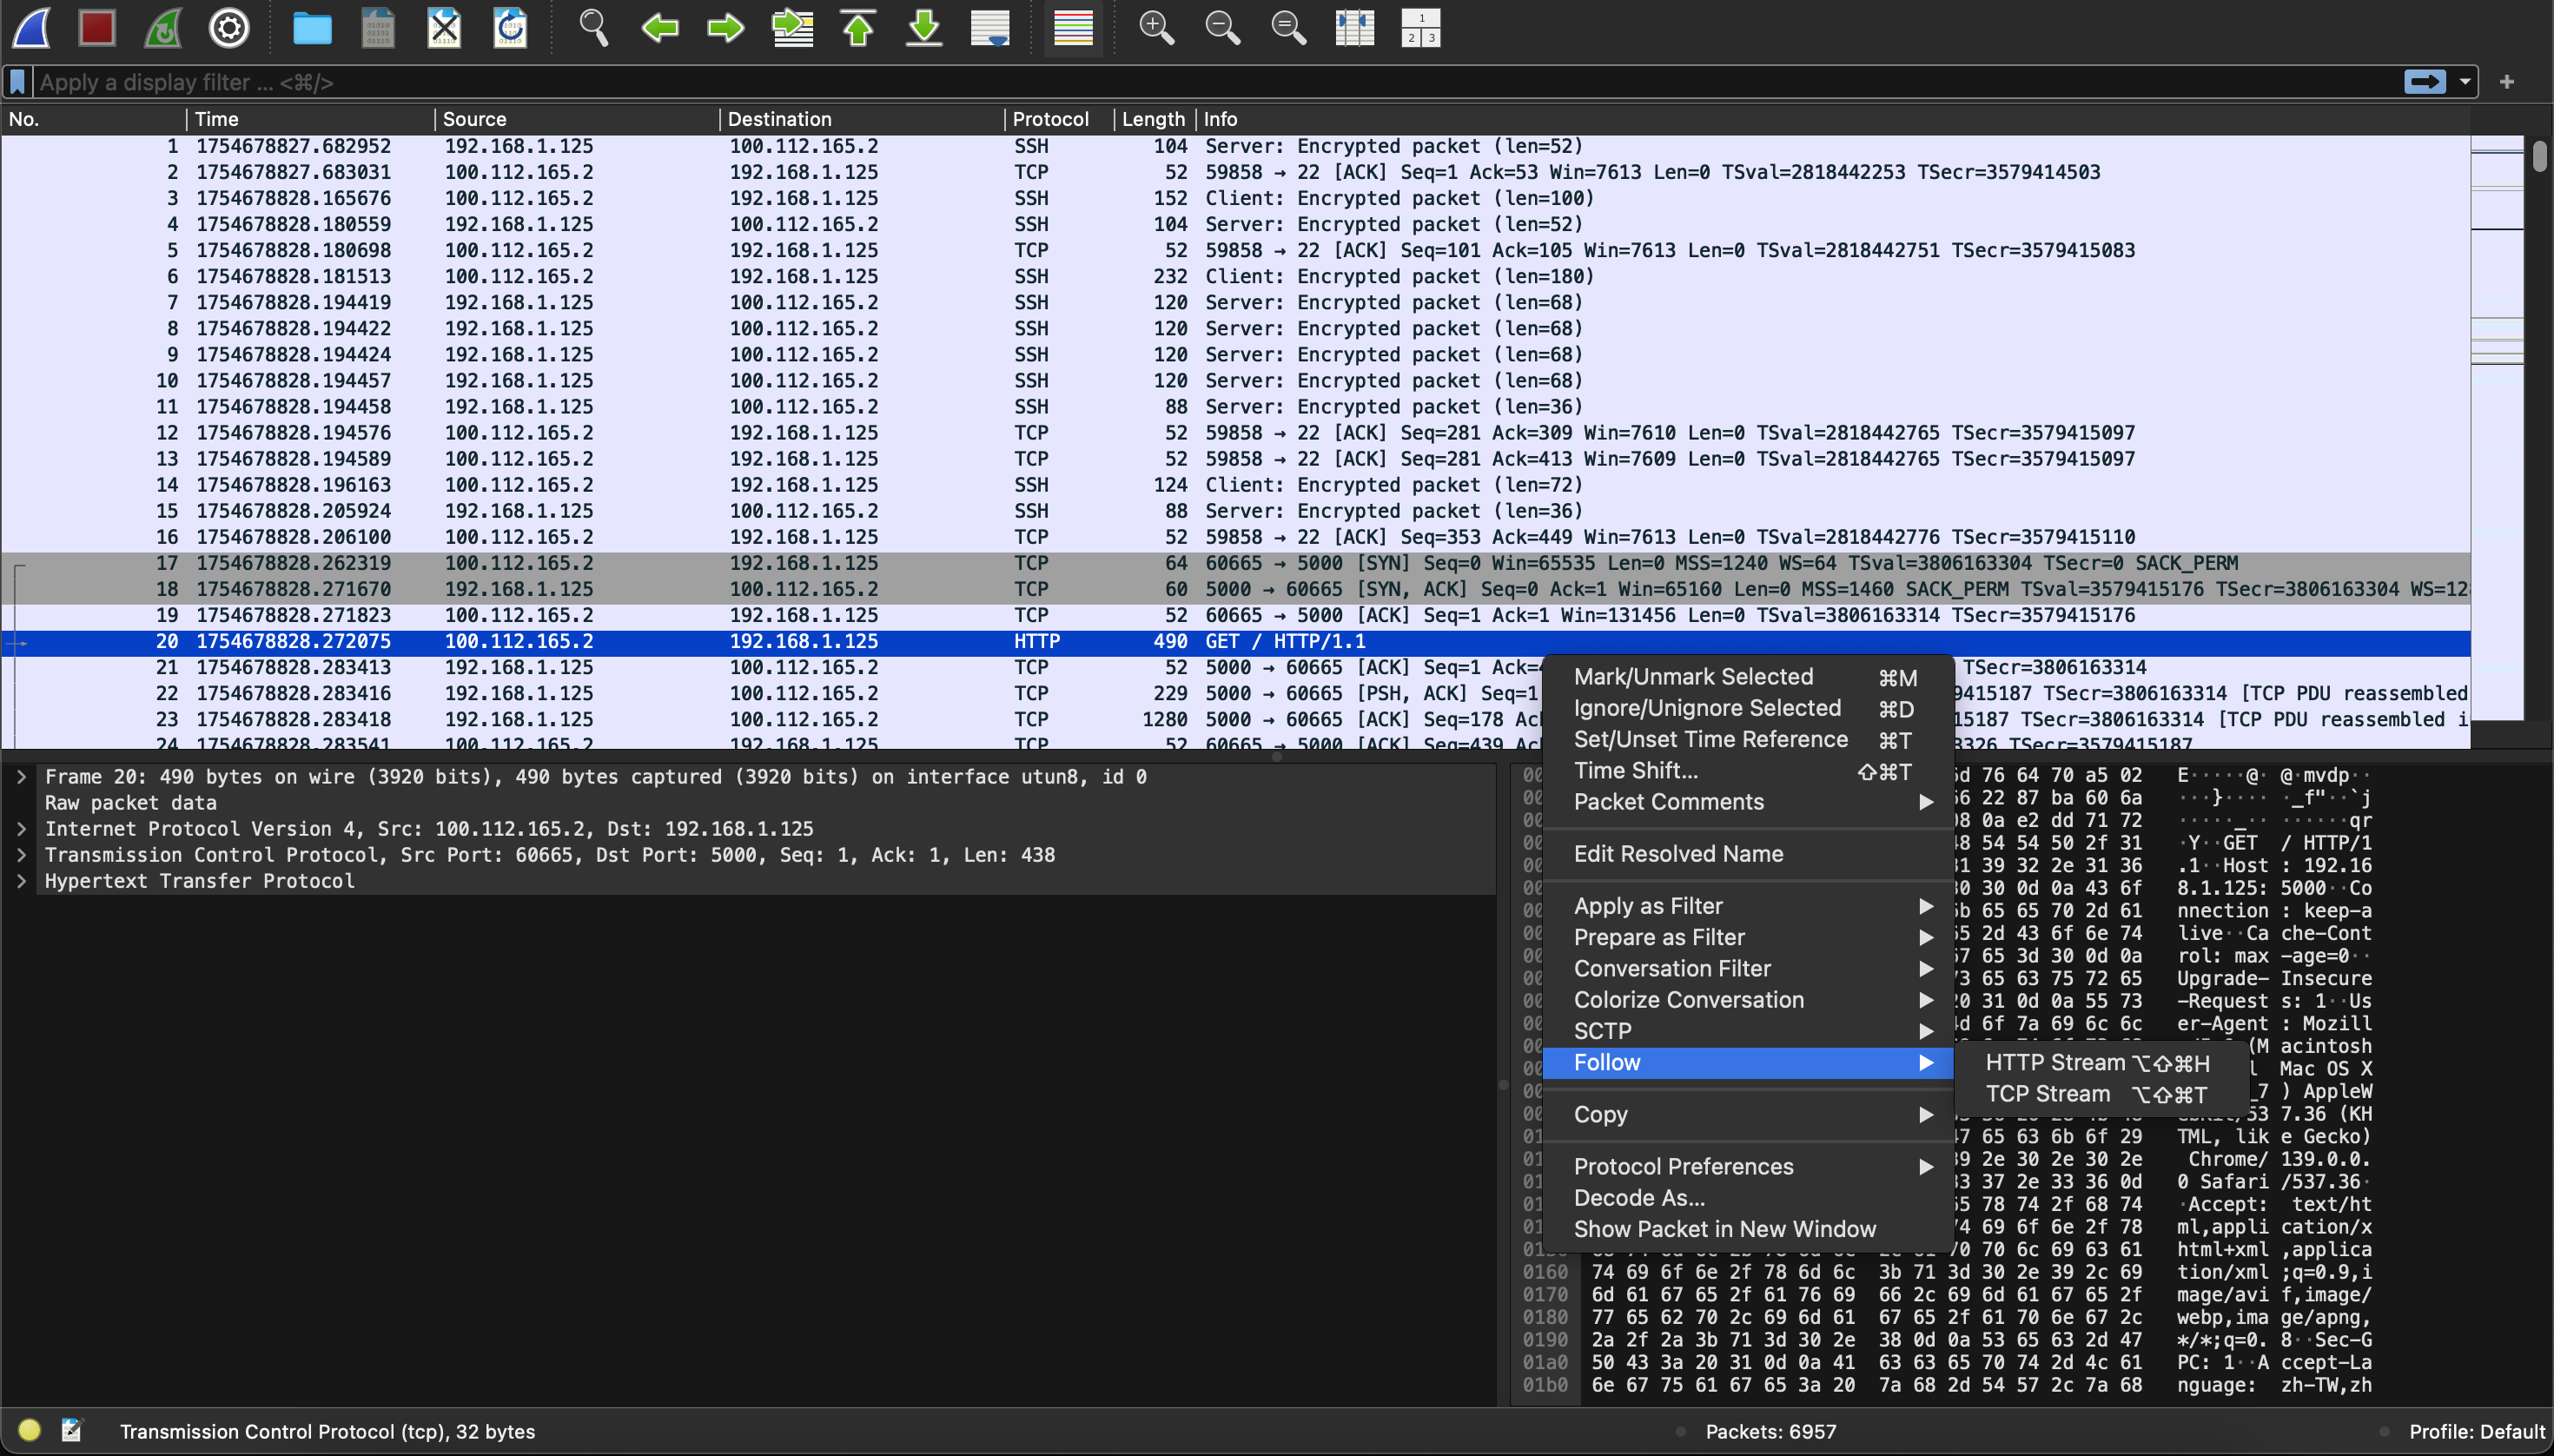Open a capture file
The image size is (2554, 1456).
coord(312,28)
